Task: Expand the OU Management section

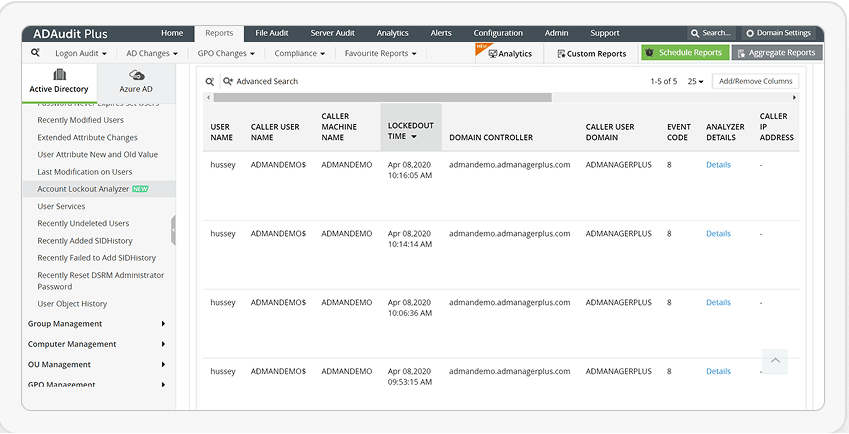Action: tap(96, 365)
